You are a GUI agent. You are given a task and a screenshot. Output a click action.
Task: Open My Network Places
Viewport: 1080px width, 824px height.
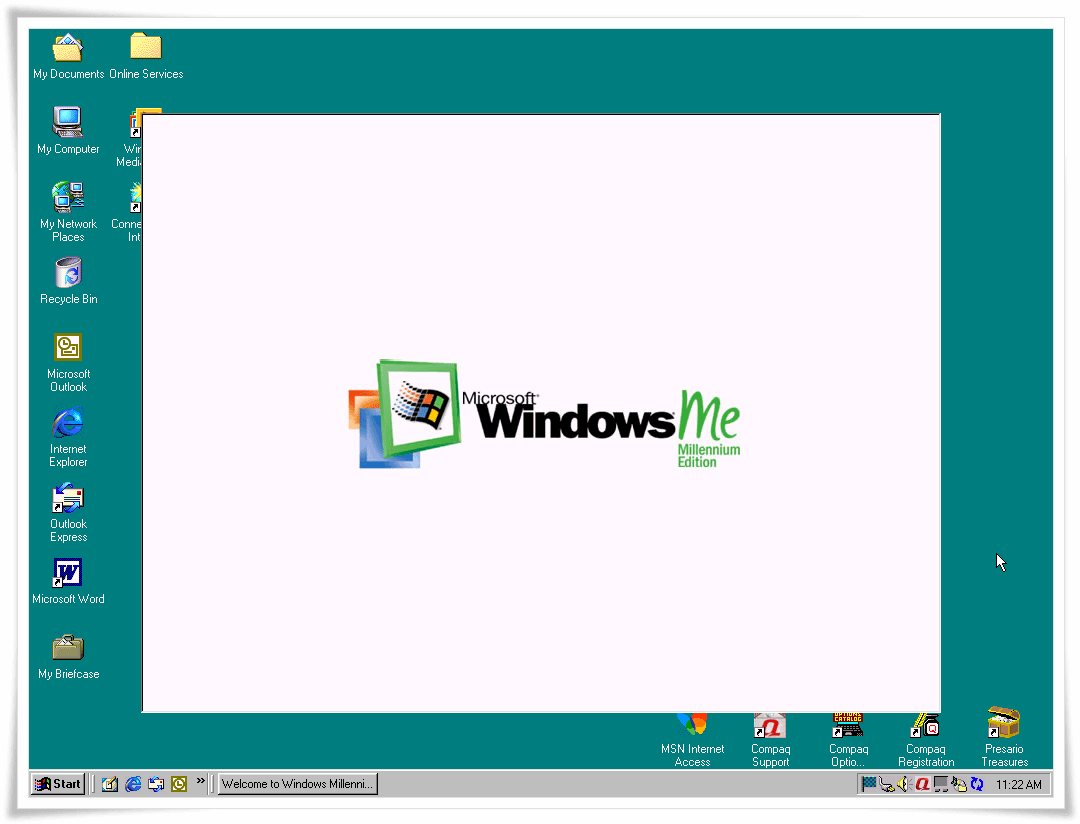[67, 197]
